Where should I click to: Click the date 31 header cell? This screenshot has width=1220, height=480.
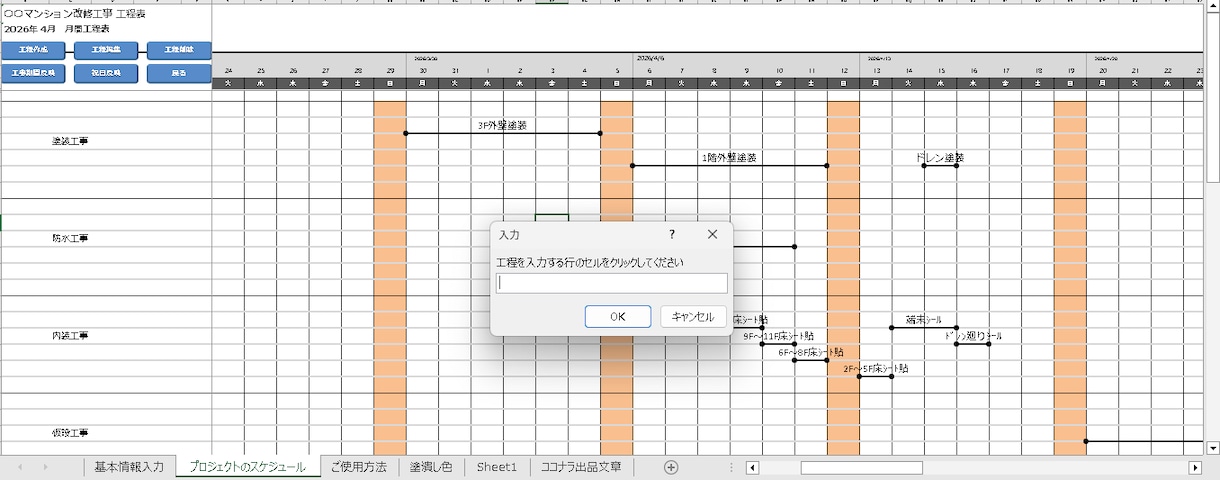[455, 71]
